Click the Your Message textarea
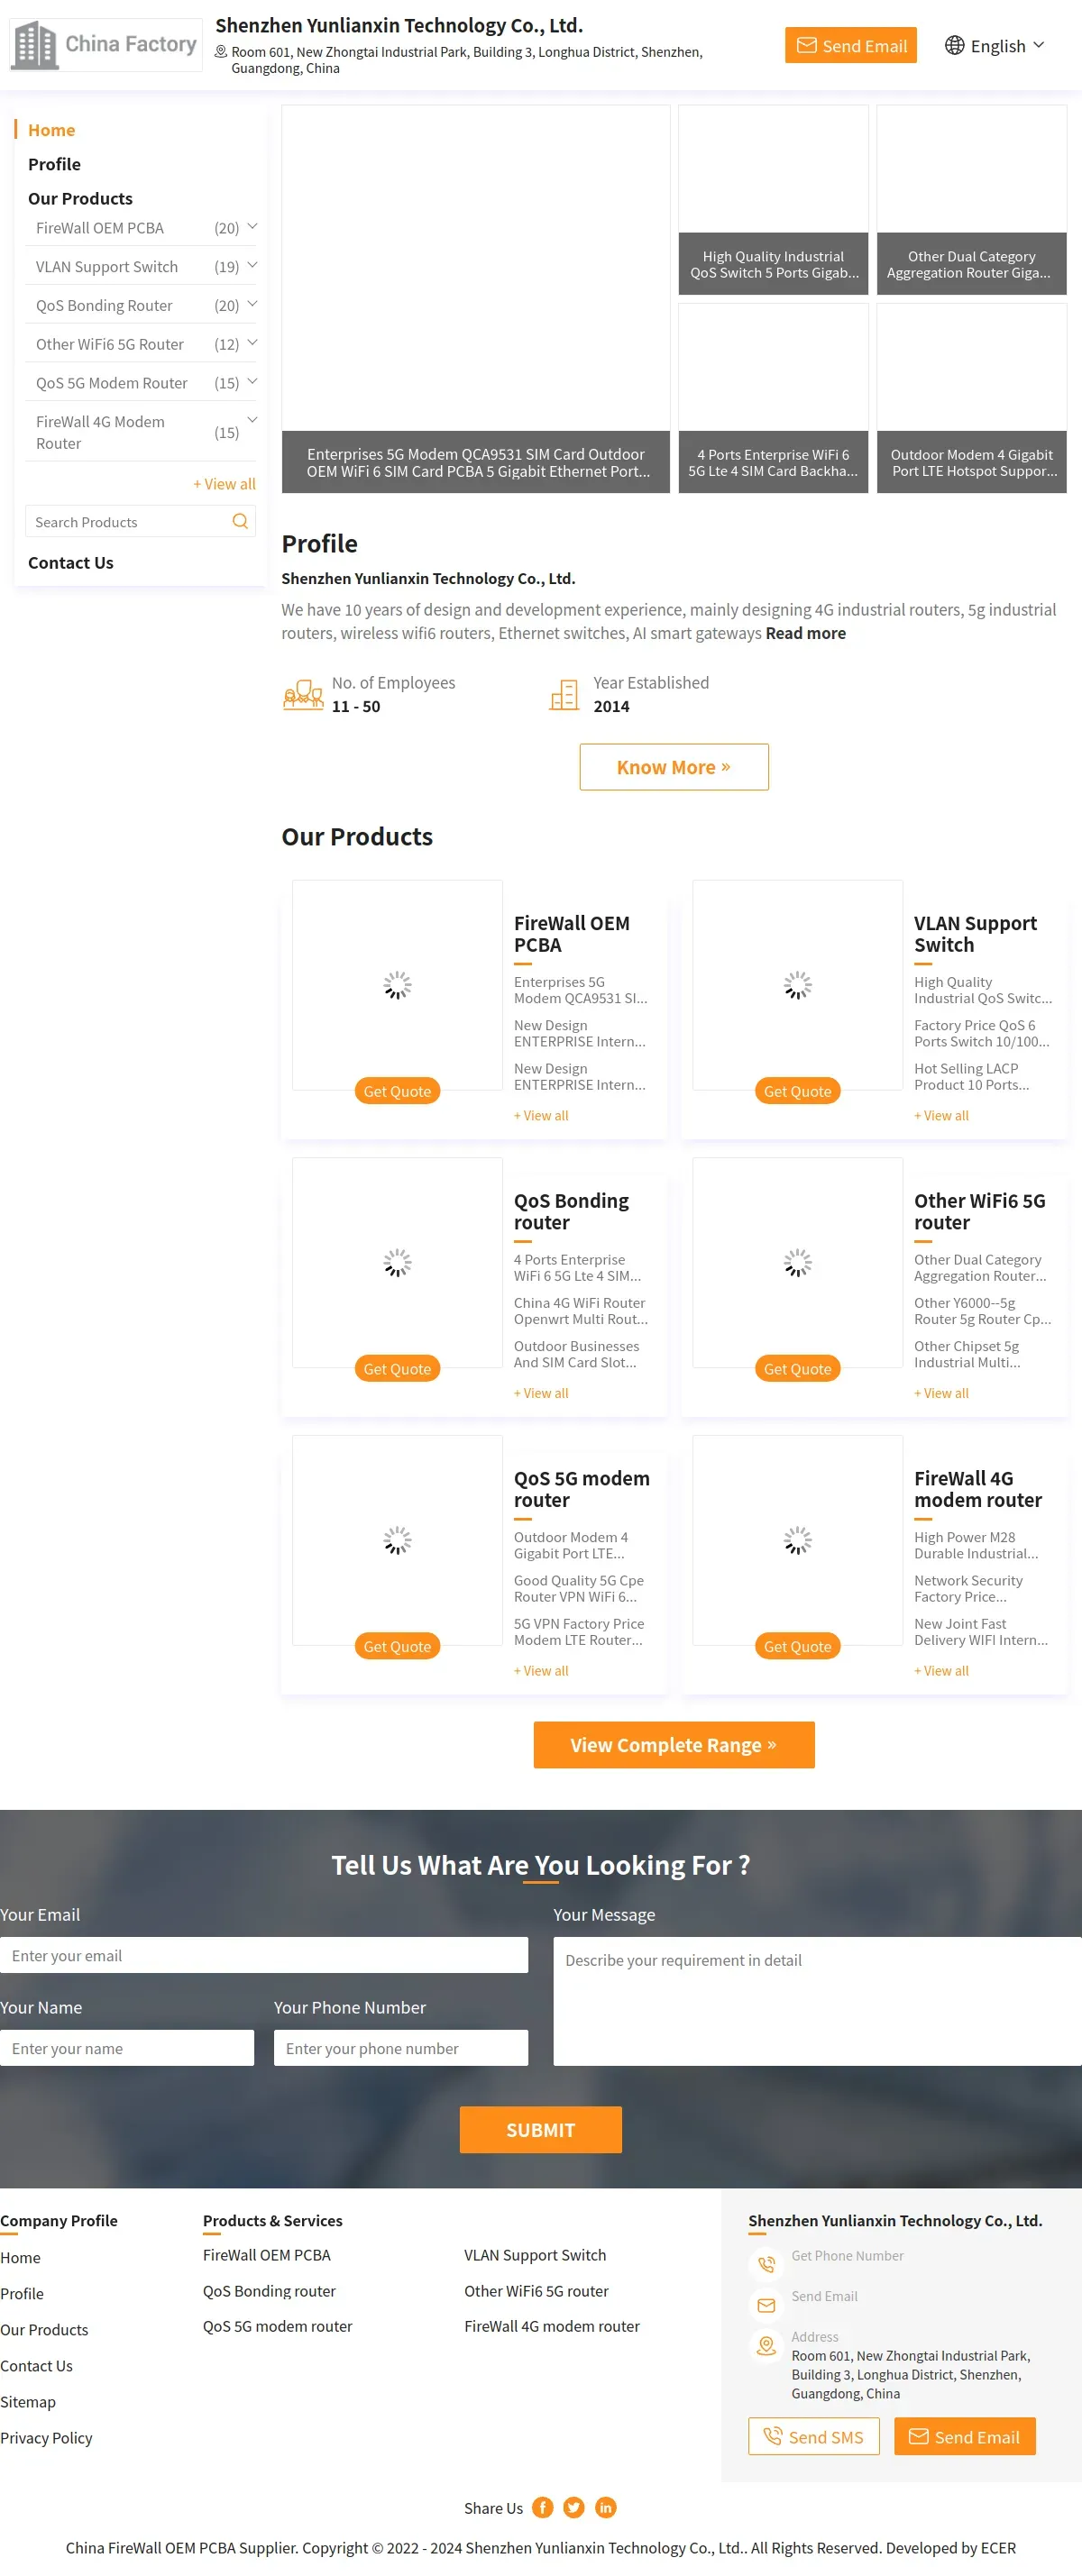 tap(818, 2002)
